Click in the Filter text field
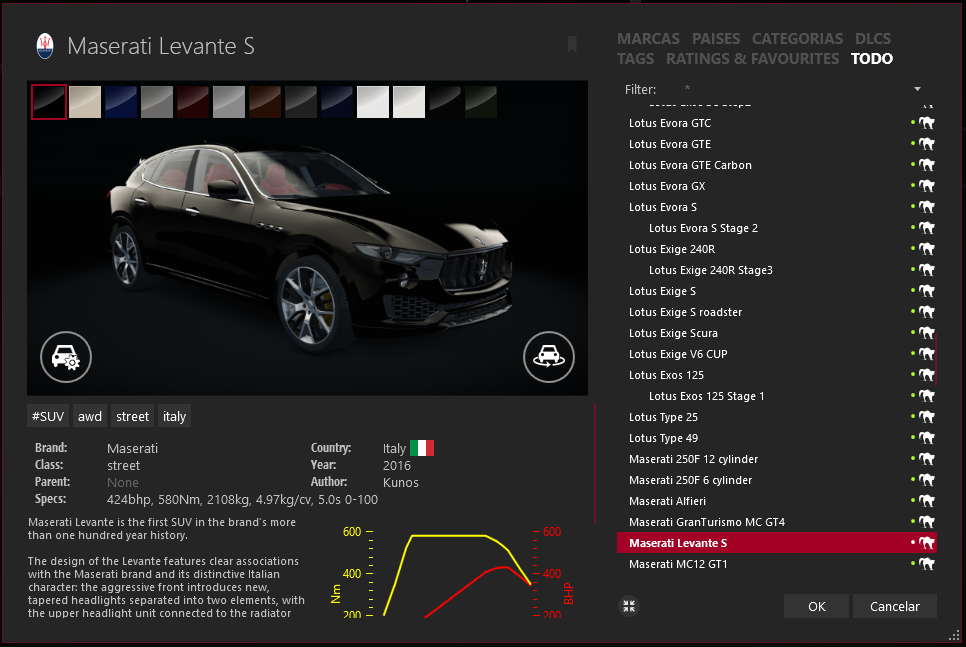The image size is (966, 647). [x=790, y=90]
